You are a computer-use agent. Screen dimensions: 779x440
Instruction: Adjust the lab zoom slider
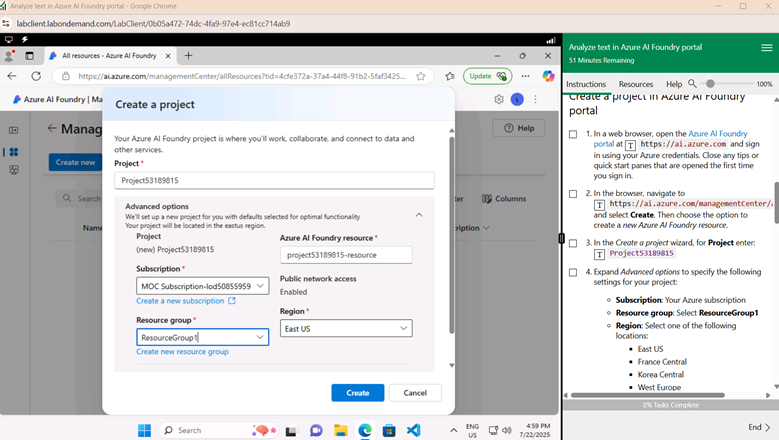pos(710,84)
